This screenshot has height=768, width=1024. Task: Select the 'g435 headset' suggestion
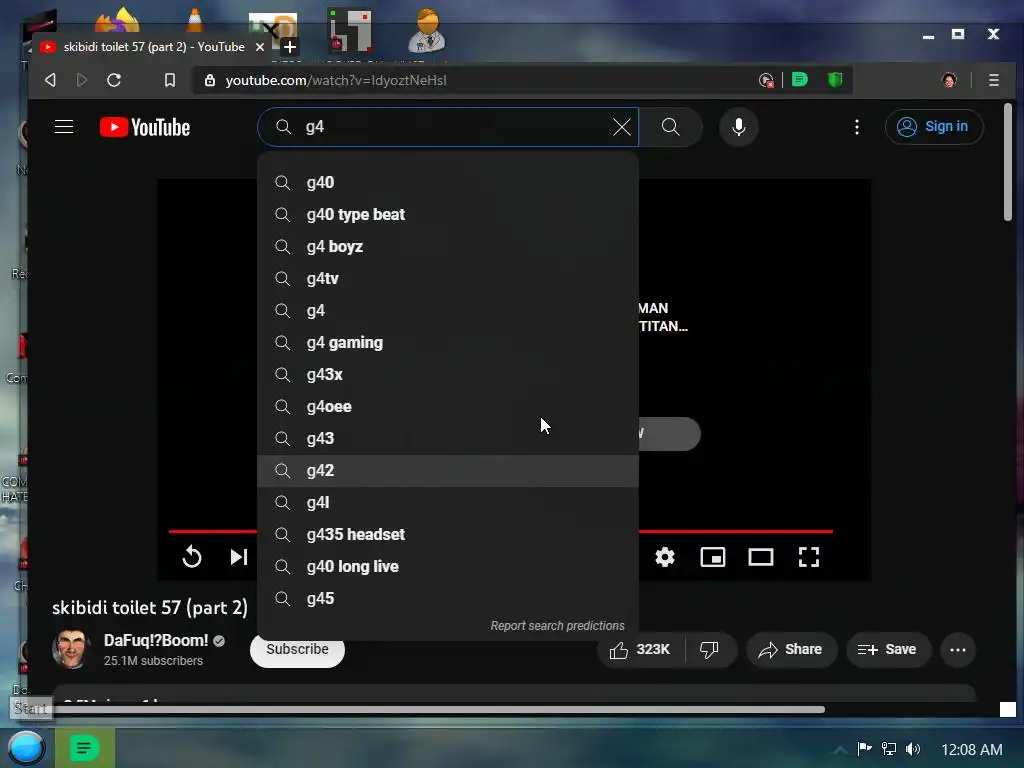click(x=448, y=534)
